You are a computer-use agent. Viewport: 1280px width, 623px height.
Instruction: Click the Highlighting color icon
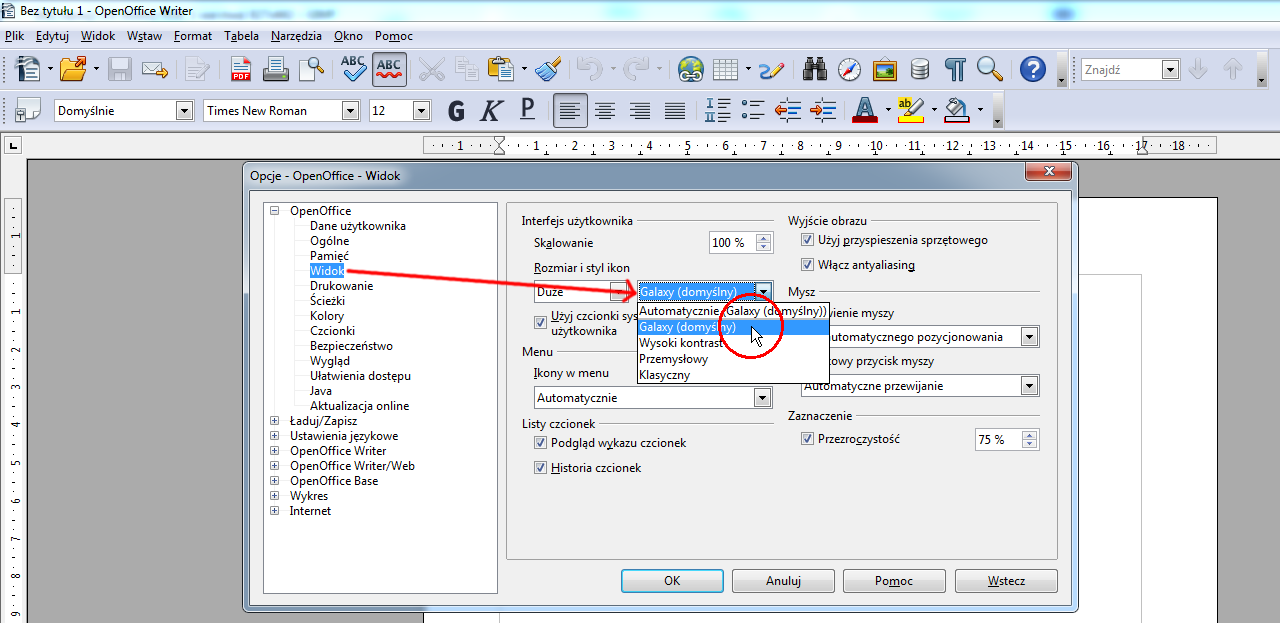910,110
